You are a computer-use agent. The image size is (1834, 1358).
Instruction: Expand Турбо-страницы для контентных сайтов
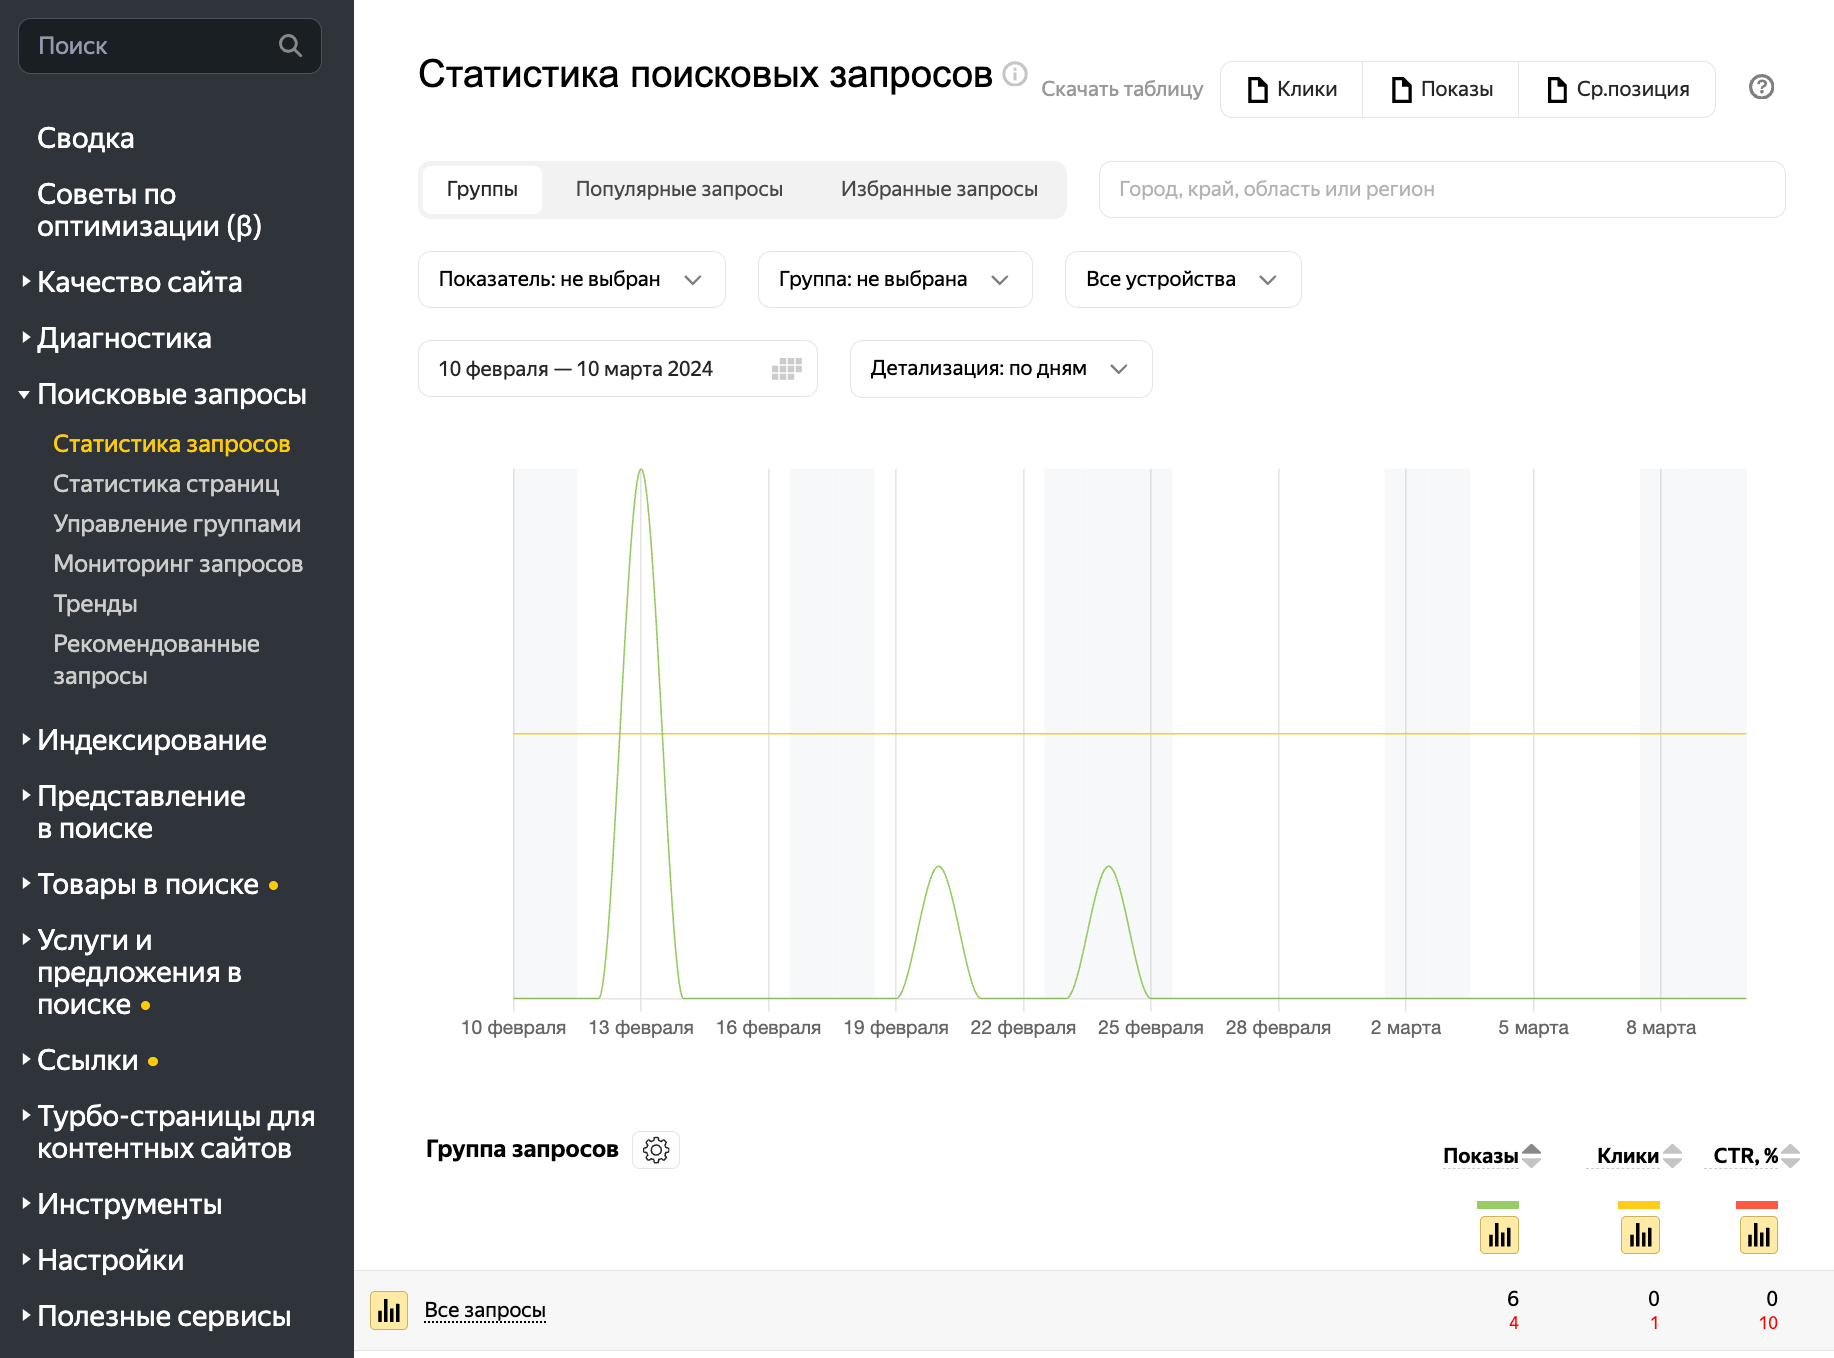click(176, 1132)
